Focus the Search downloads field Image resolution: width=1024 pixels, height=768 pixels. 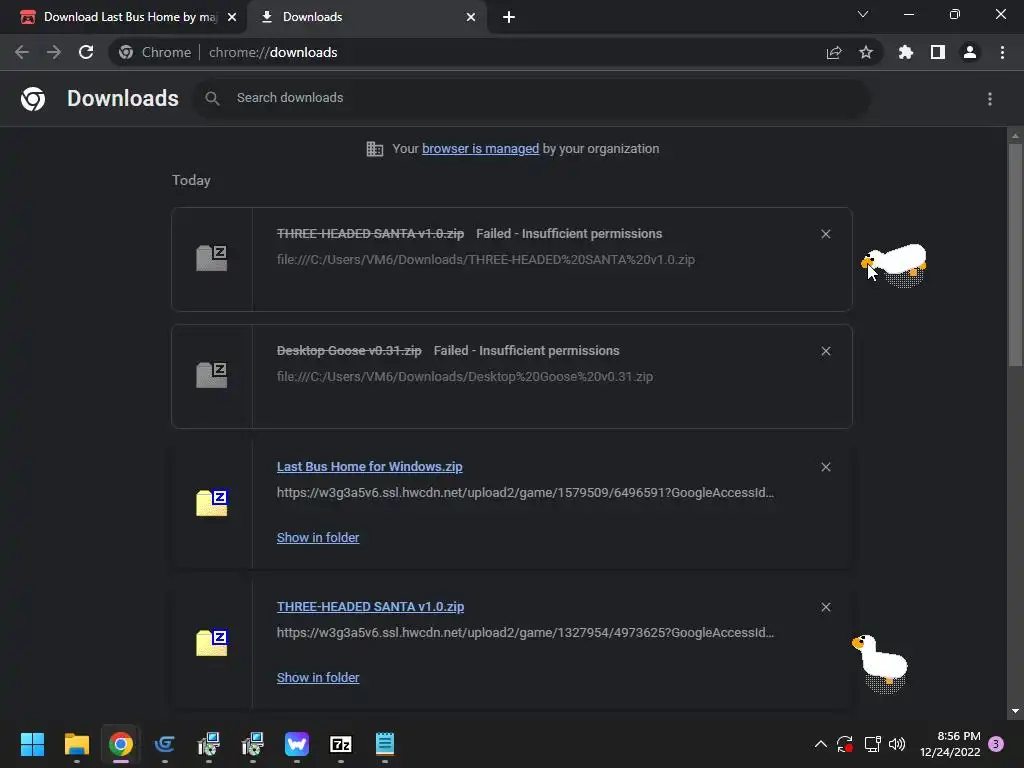click(x=532, y=98)
